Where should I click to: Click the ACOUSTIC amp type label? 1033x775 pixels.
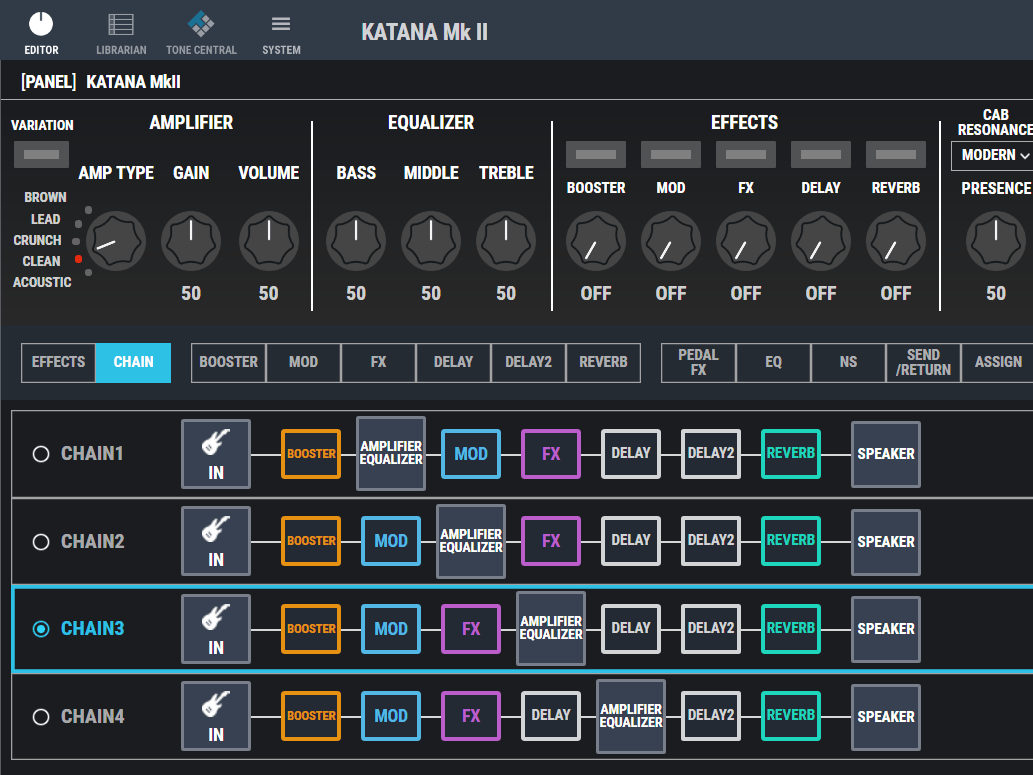point(42,282)
